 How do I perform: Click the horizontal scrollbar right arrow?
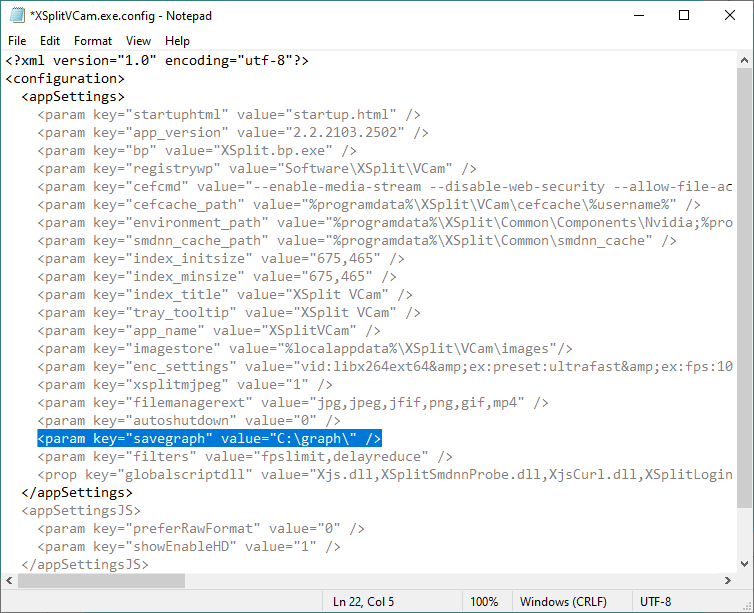[728, 581]
